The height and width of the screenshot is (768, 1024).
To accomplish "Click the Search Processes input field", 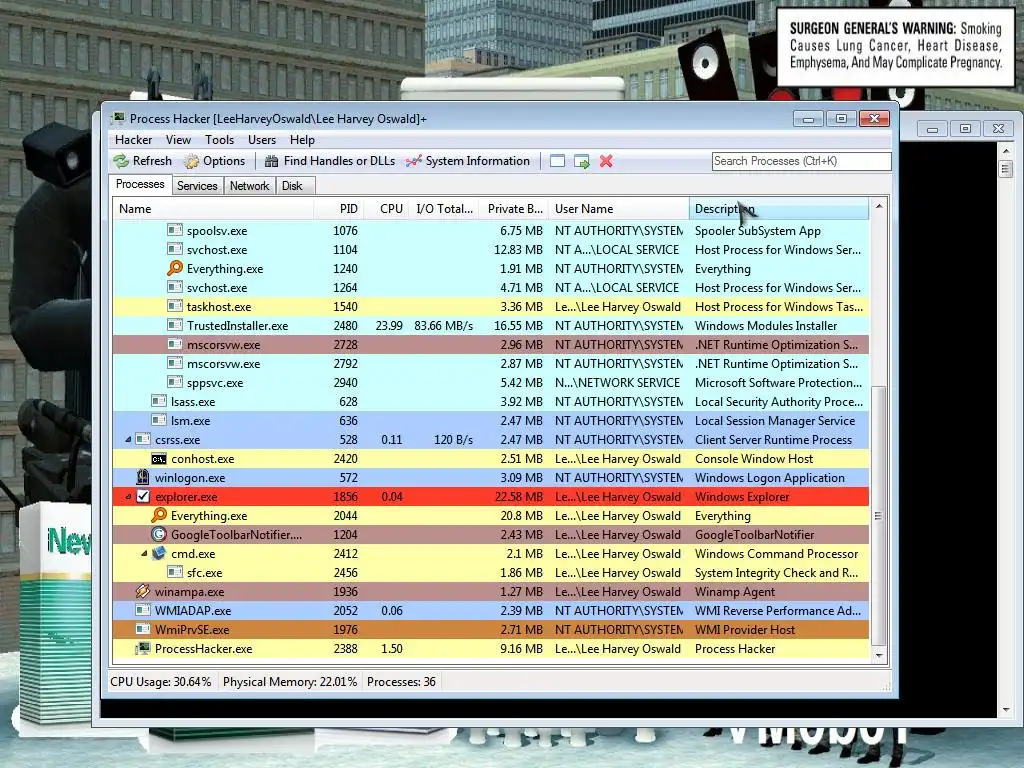I will coord(801,161).
